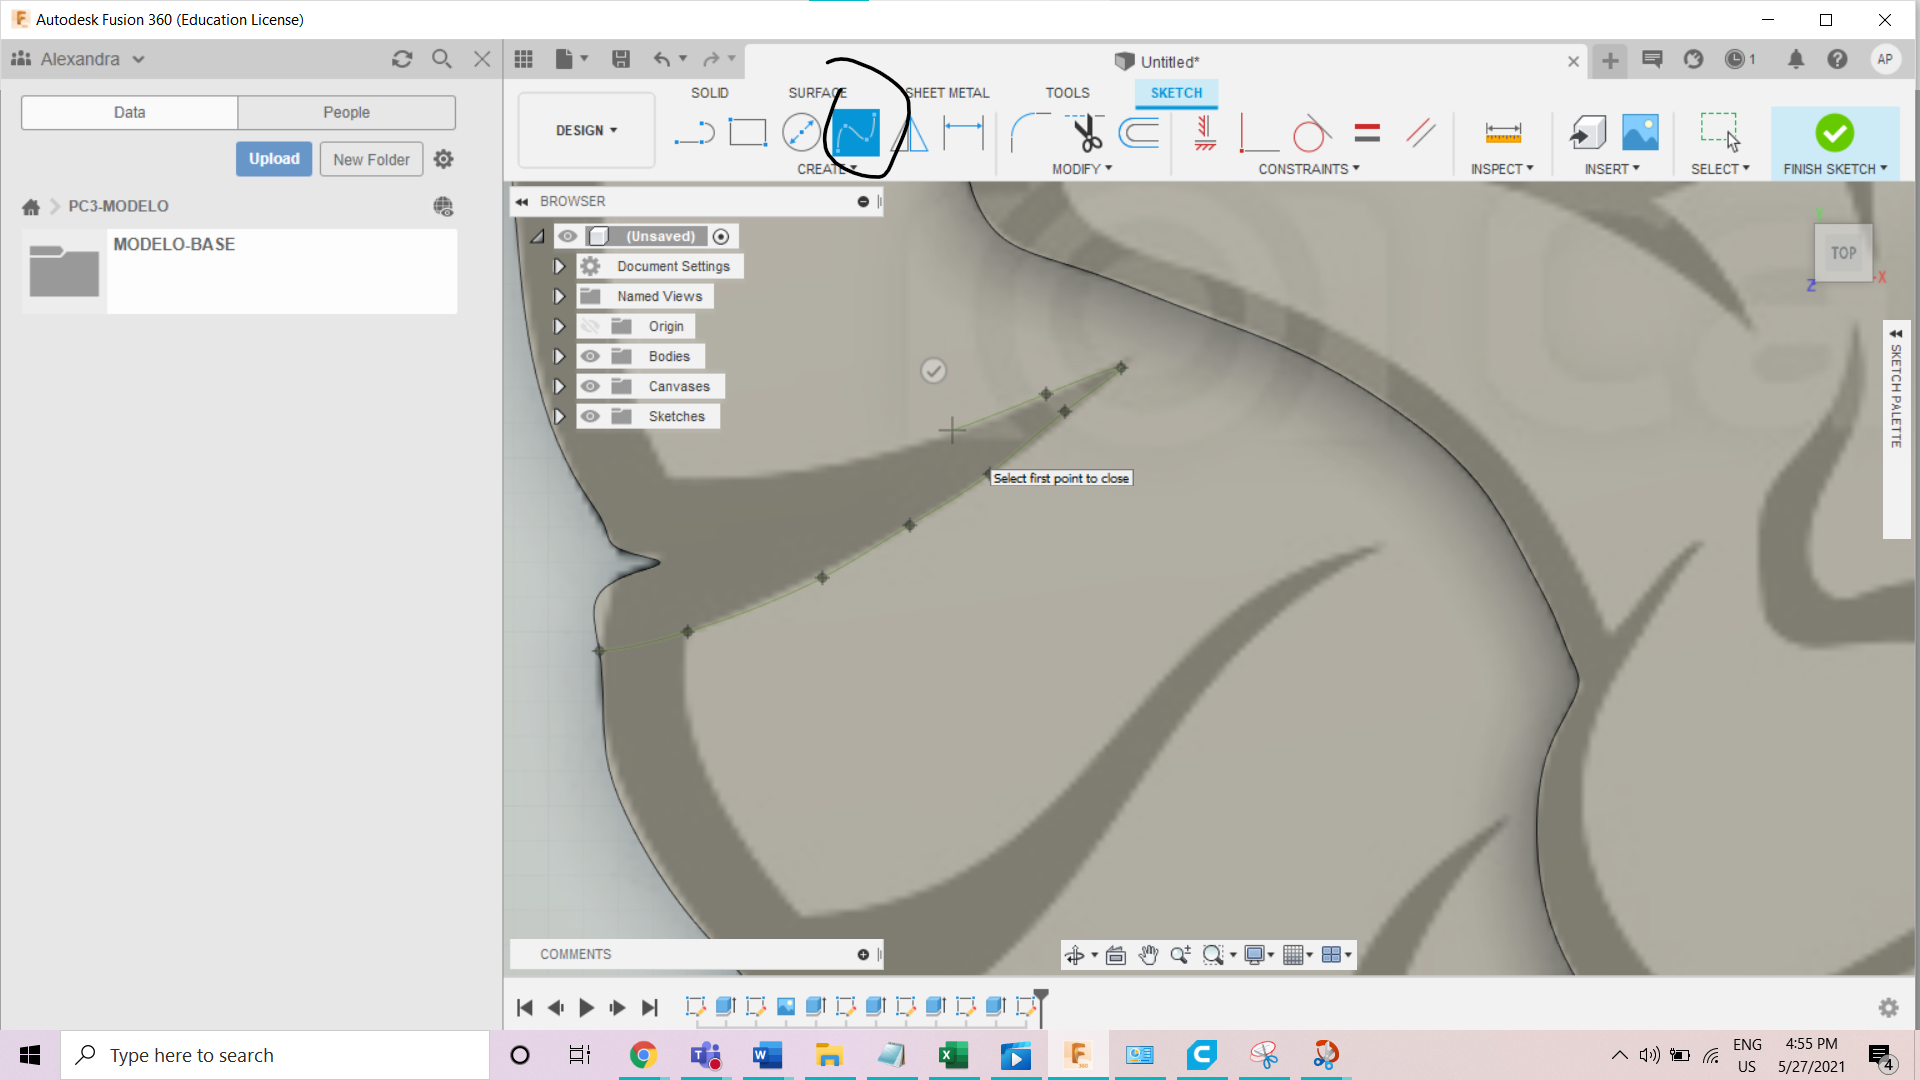This screenshot has height=1080, width=1920.
Task: Play the design timeline
Action: coord(587,1007)
